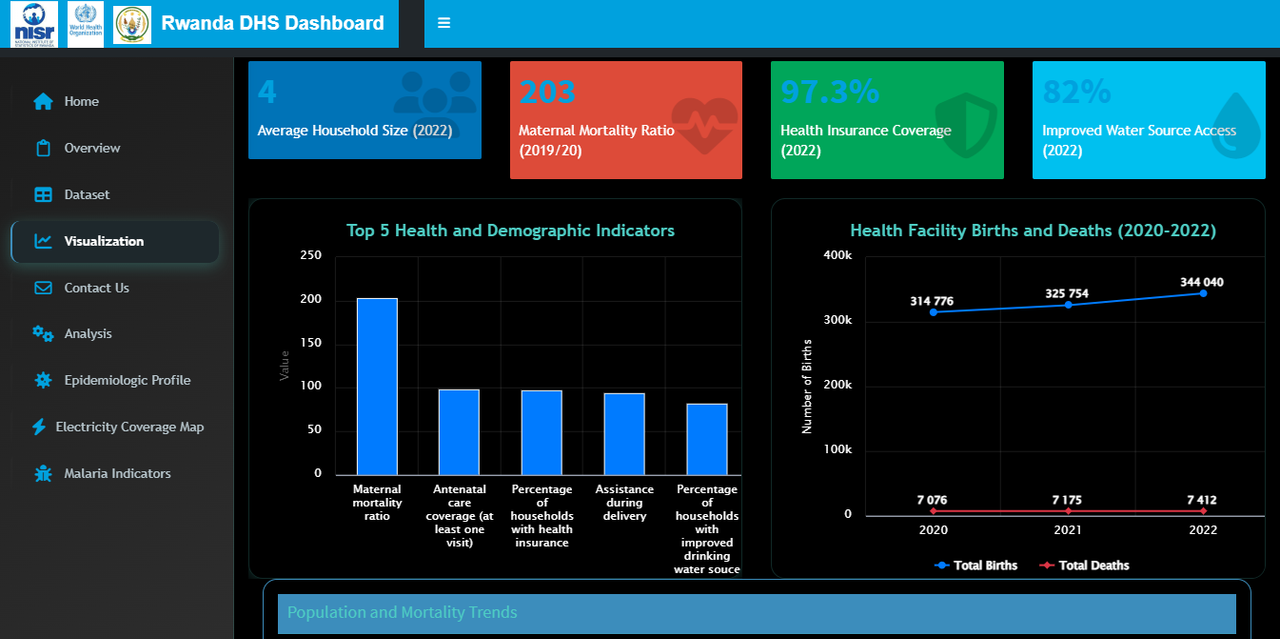Click the Average Household Size card

365,110
